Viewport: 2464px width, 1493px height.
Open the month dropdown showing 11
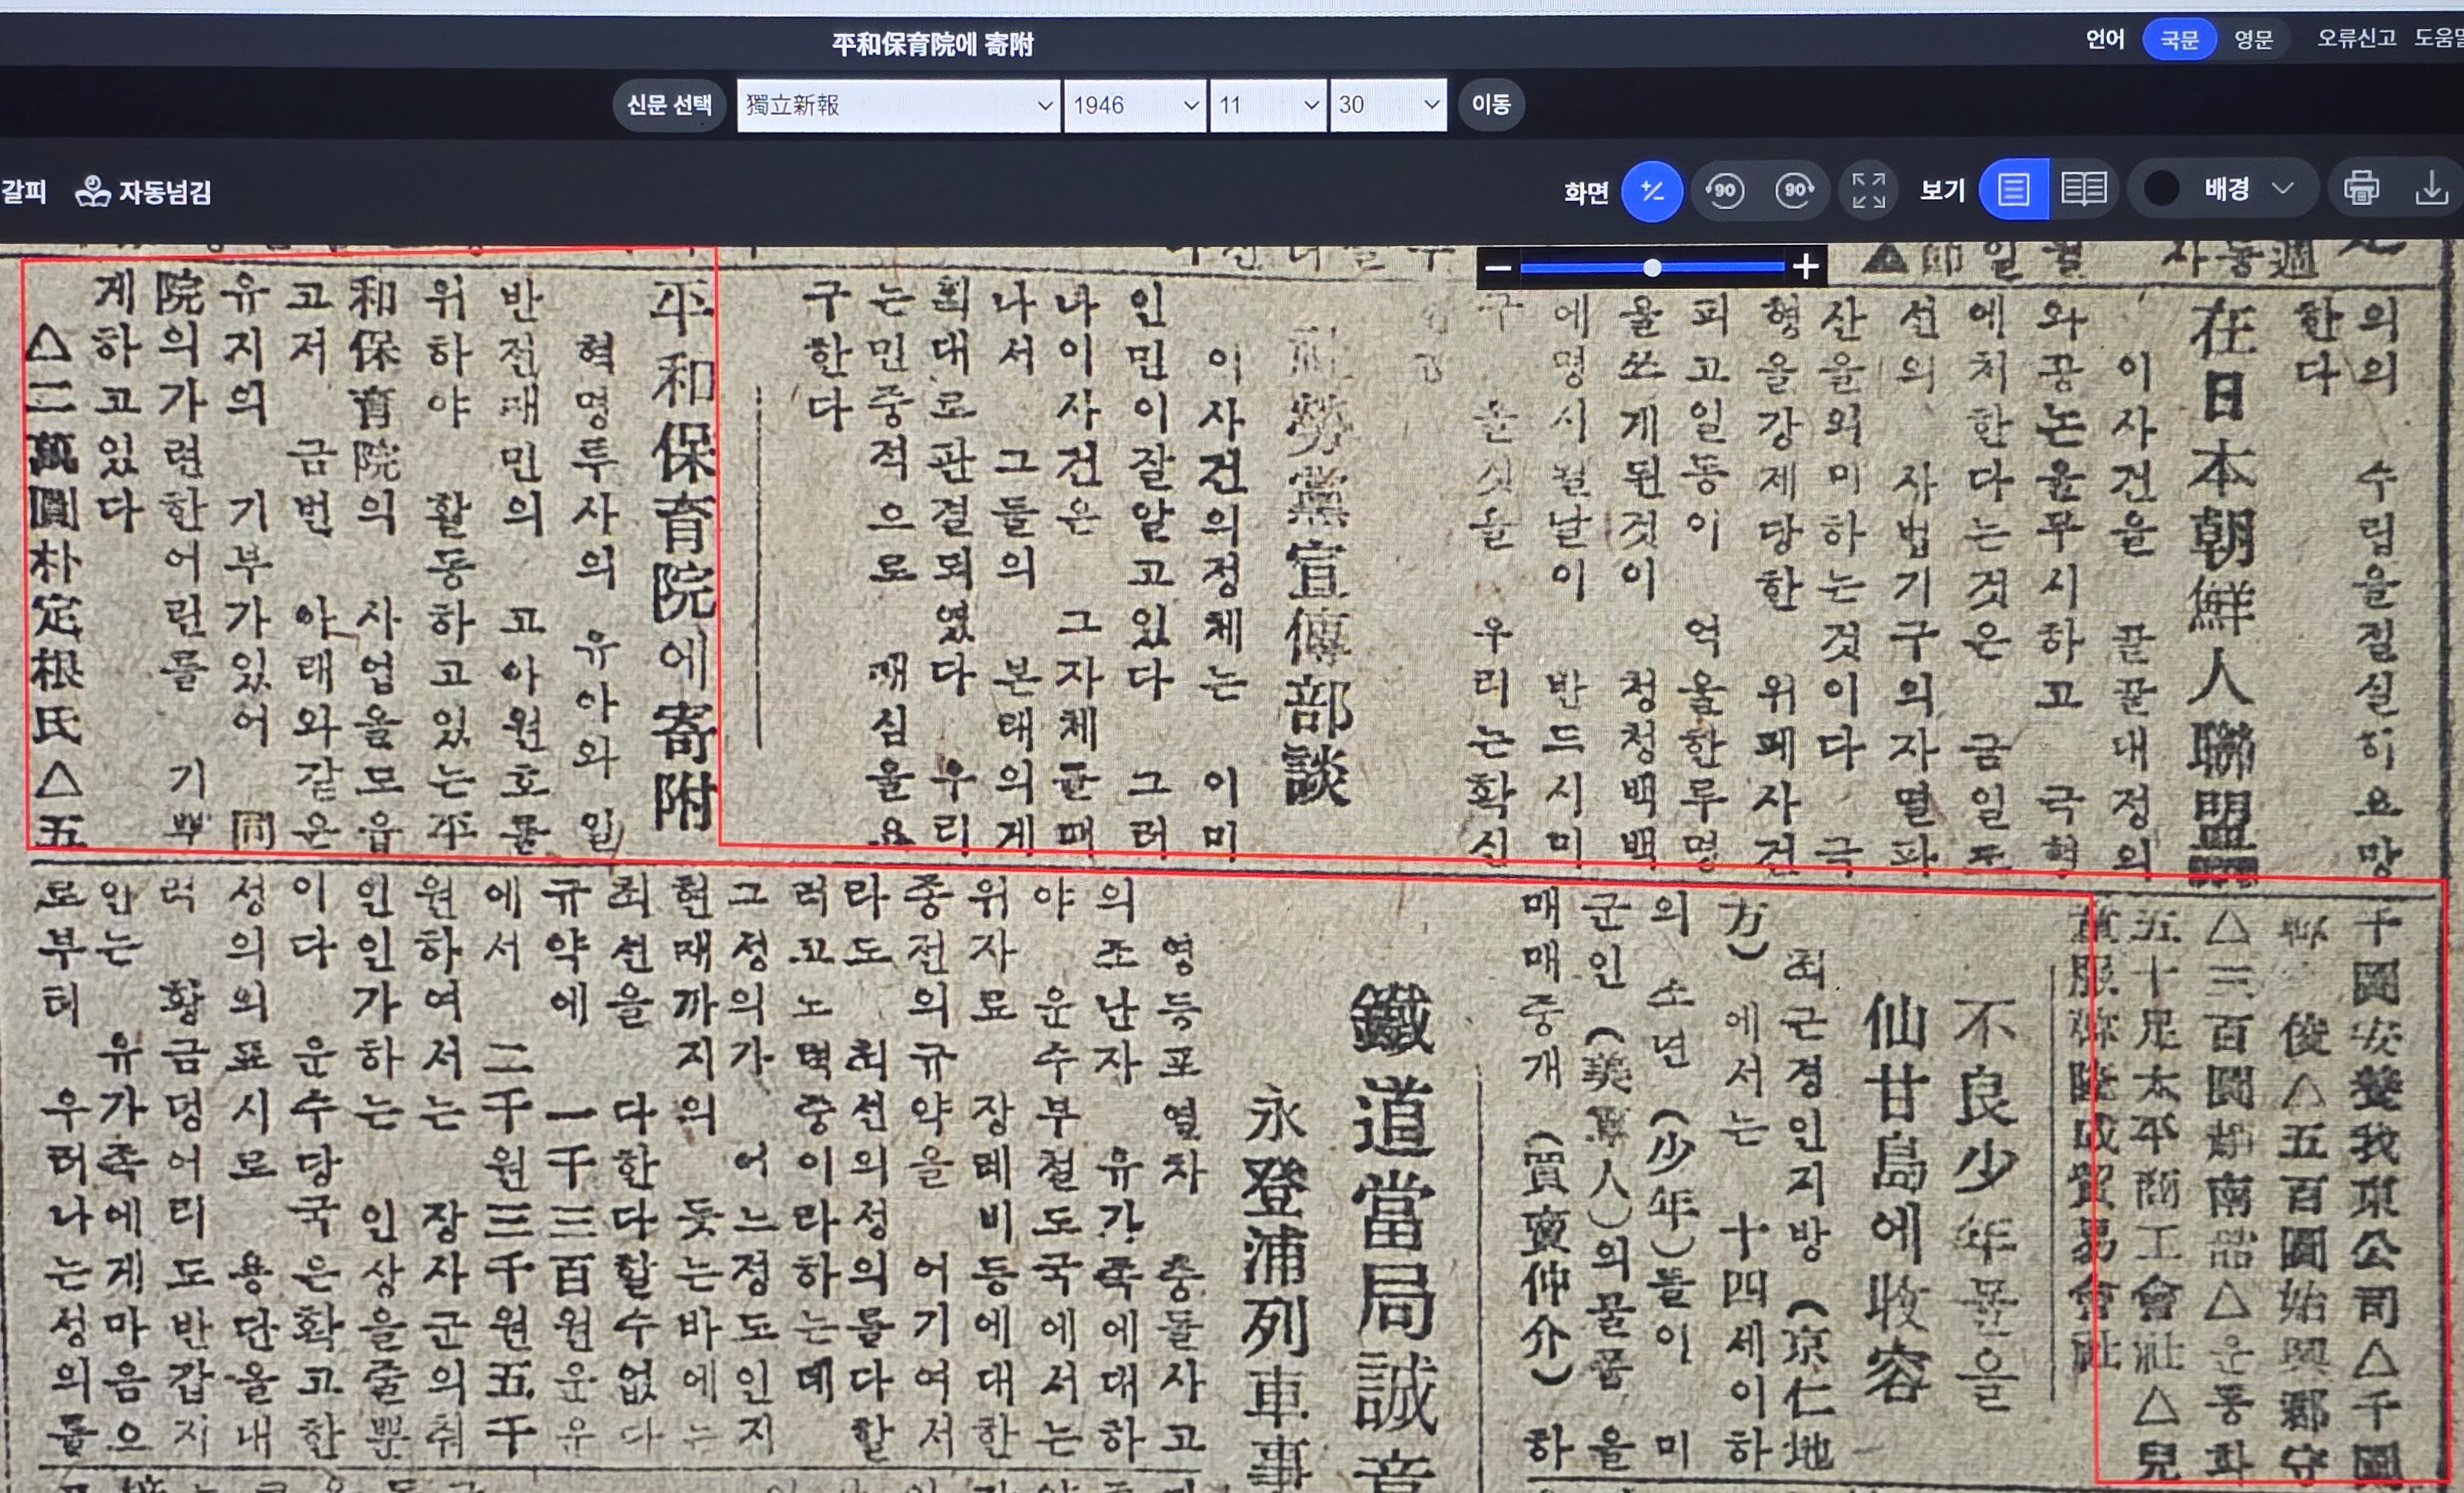pos(1268,105)
